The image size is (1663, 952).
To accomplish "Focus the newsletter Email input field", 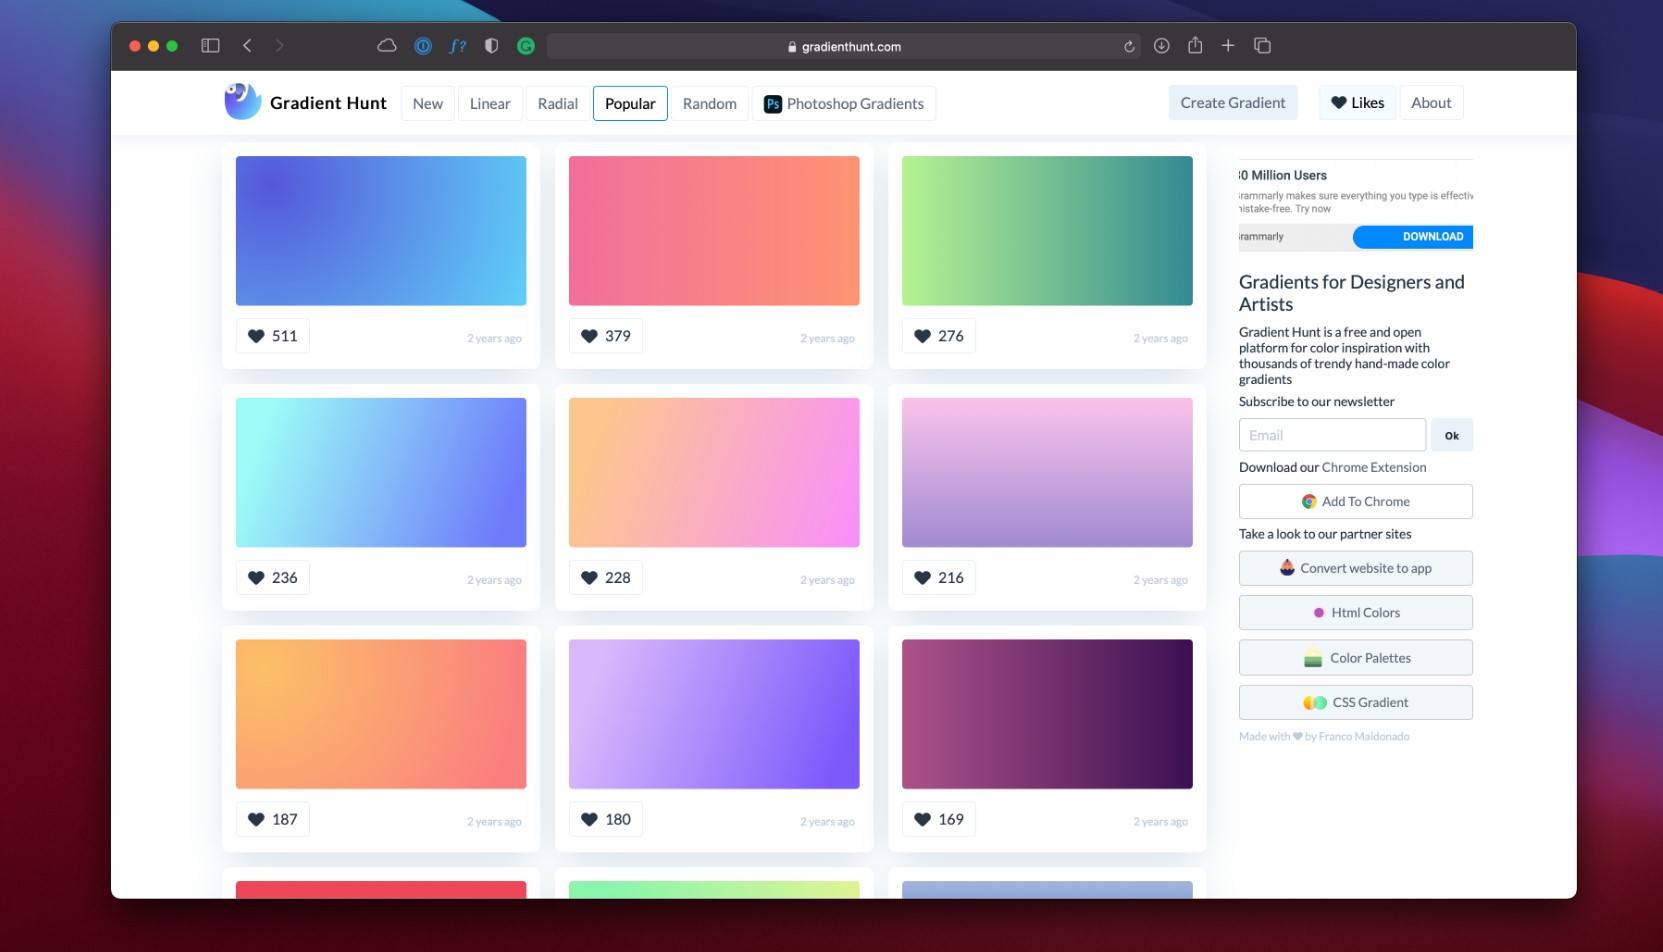I will [1332, 435].
